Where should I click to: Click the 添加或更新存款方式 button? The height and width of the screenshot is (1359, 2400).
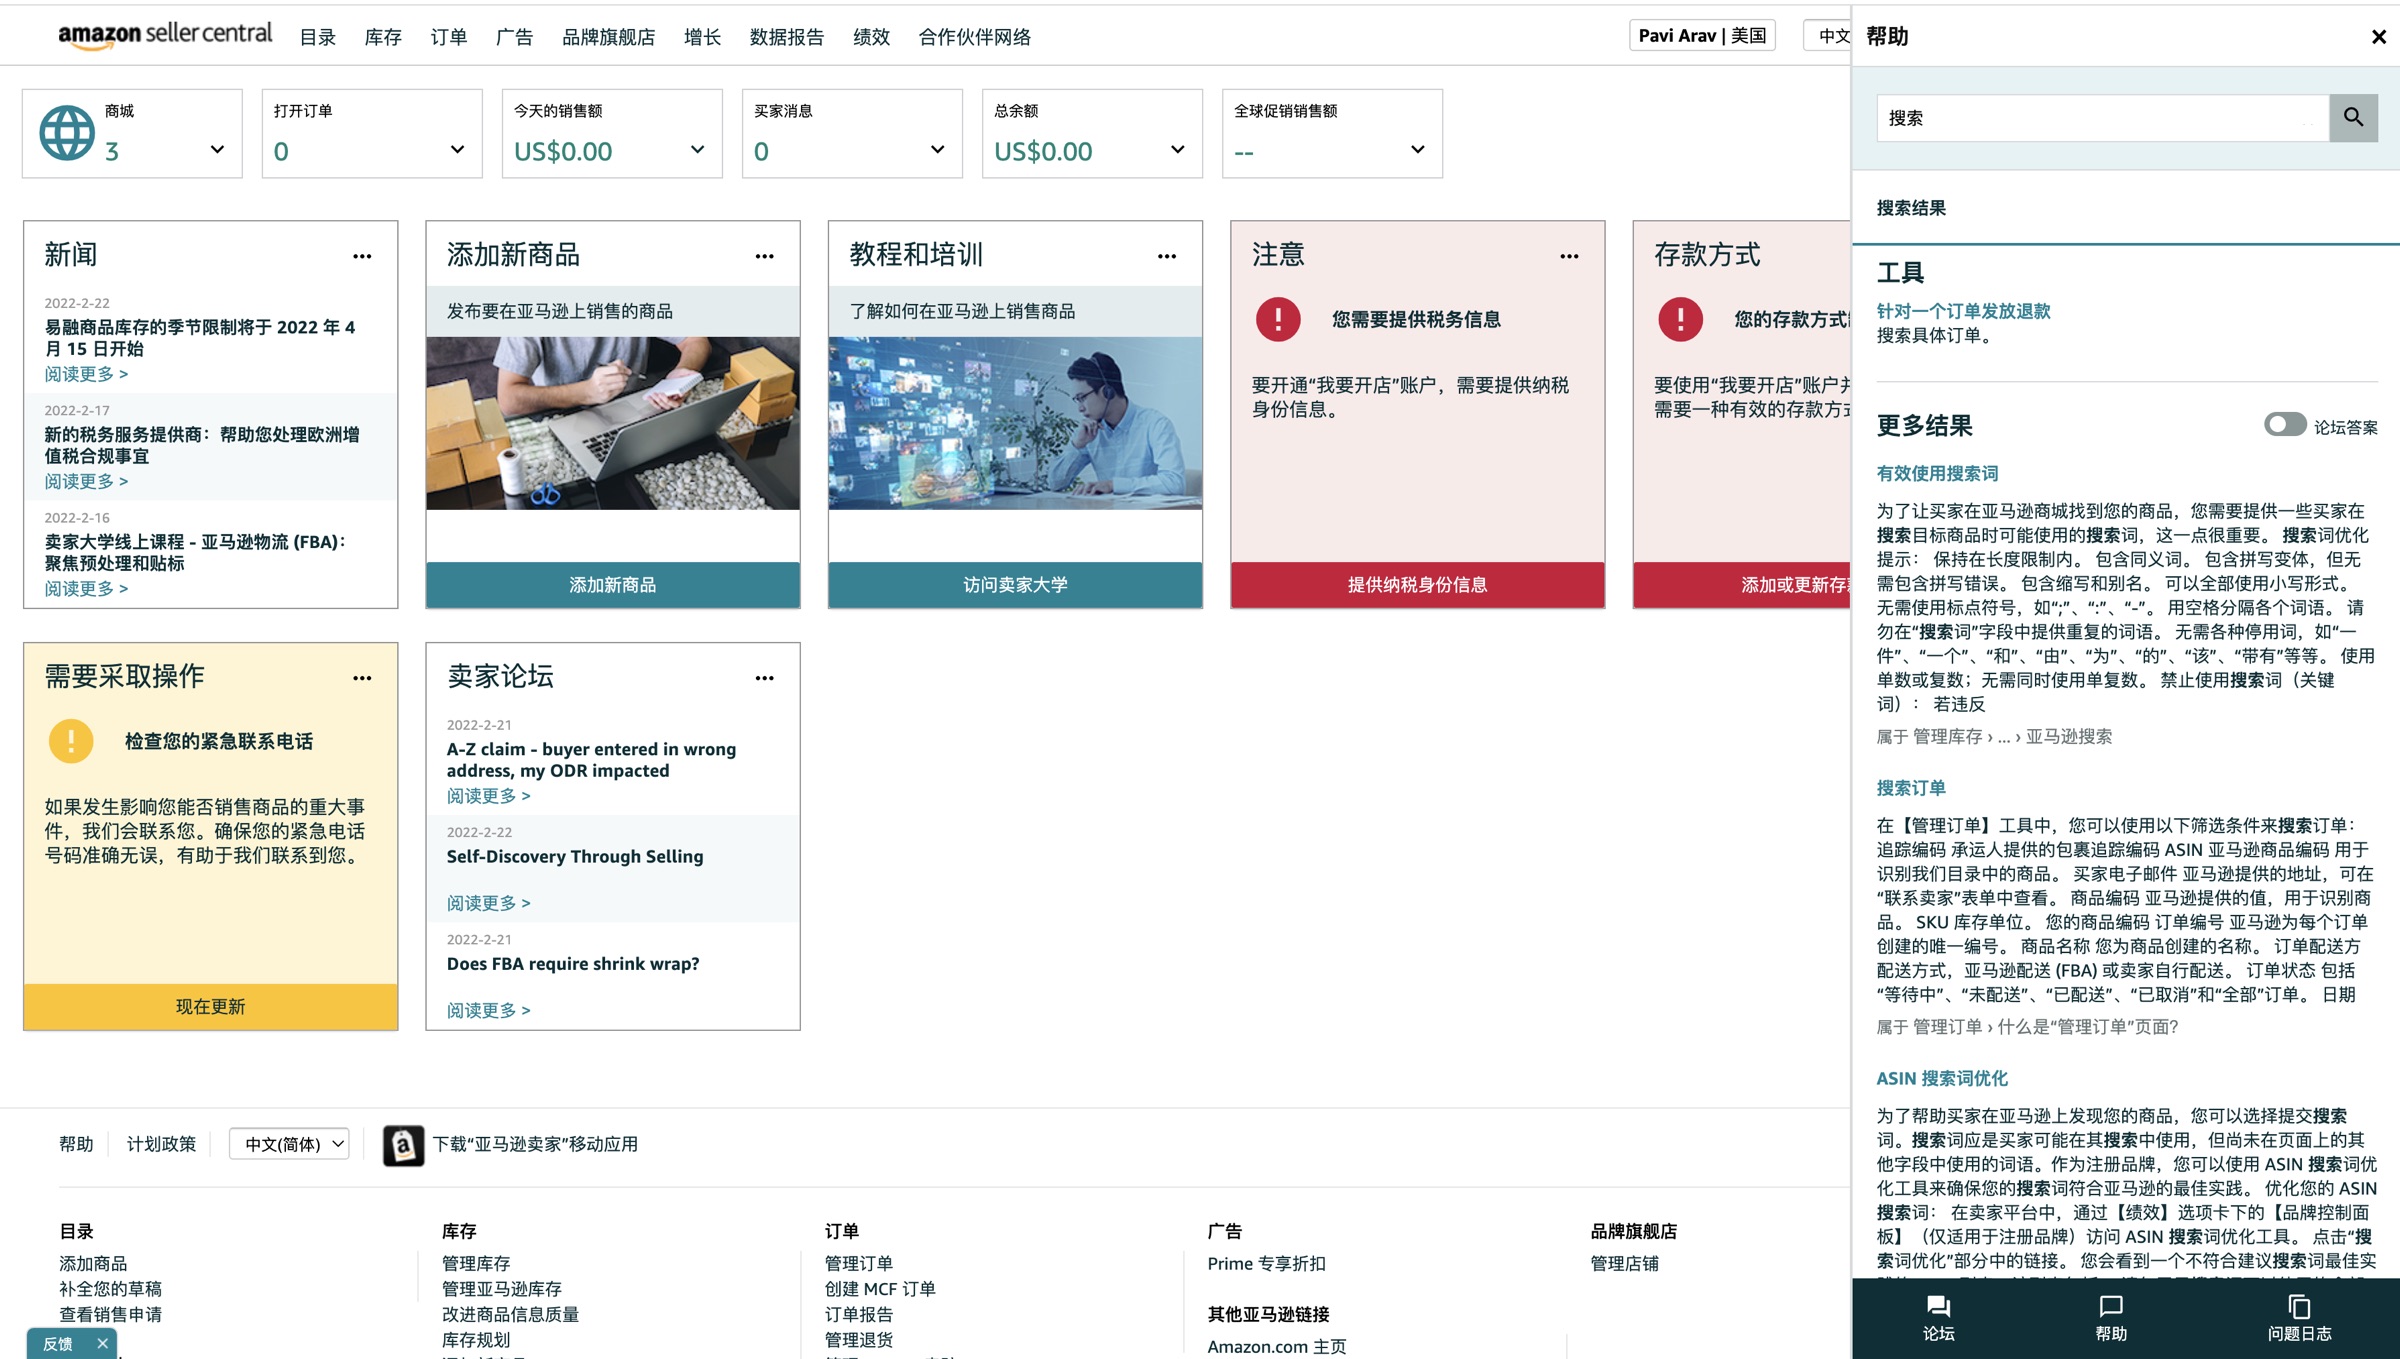click(1742, 585)
